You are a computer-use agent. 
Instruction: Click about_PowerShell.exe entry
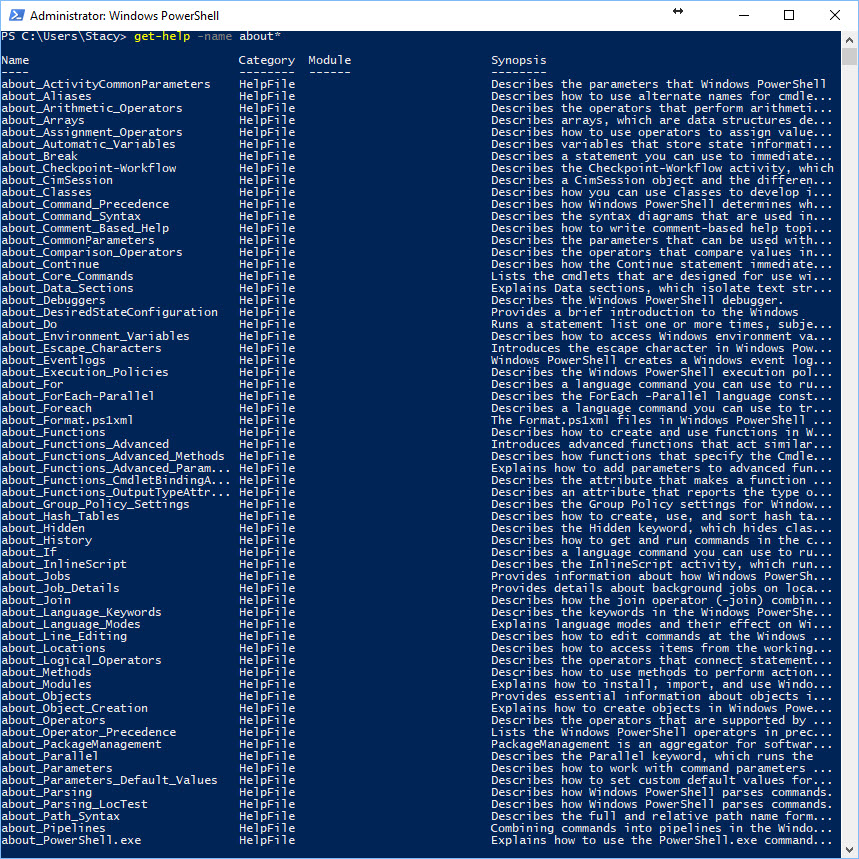pyautogui.click(x=71, y=841)
